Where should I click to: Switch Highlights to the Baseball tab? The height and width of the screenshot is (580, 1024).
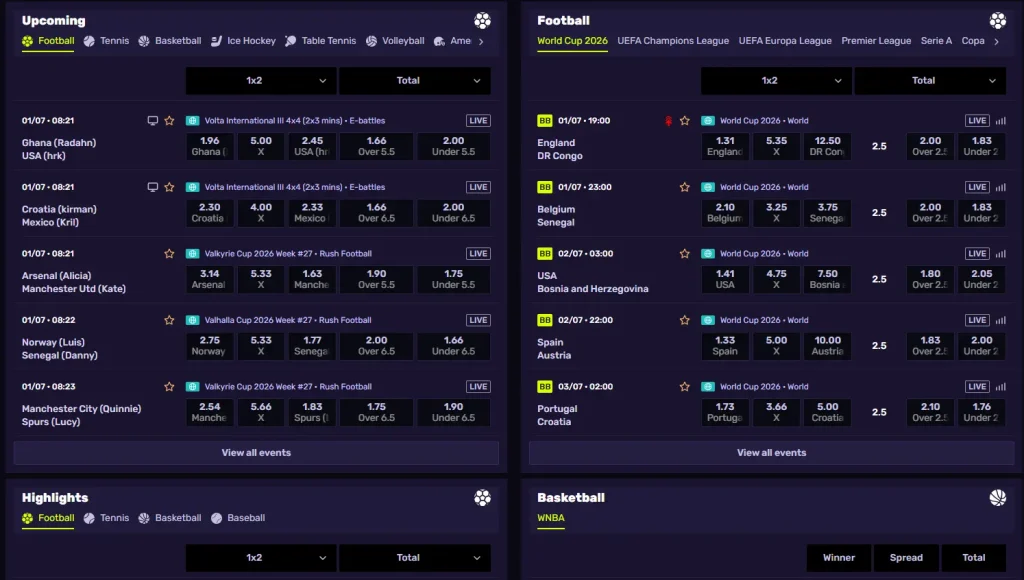coord(238,518)
